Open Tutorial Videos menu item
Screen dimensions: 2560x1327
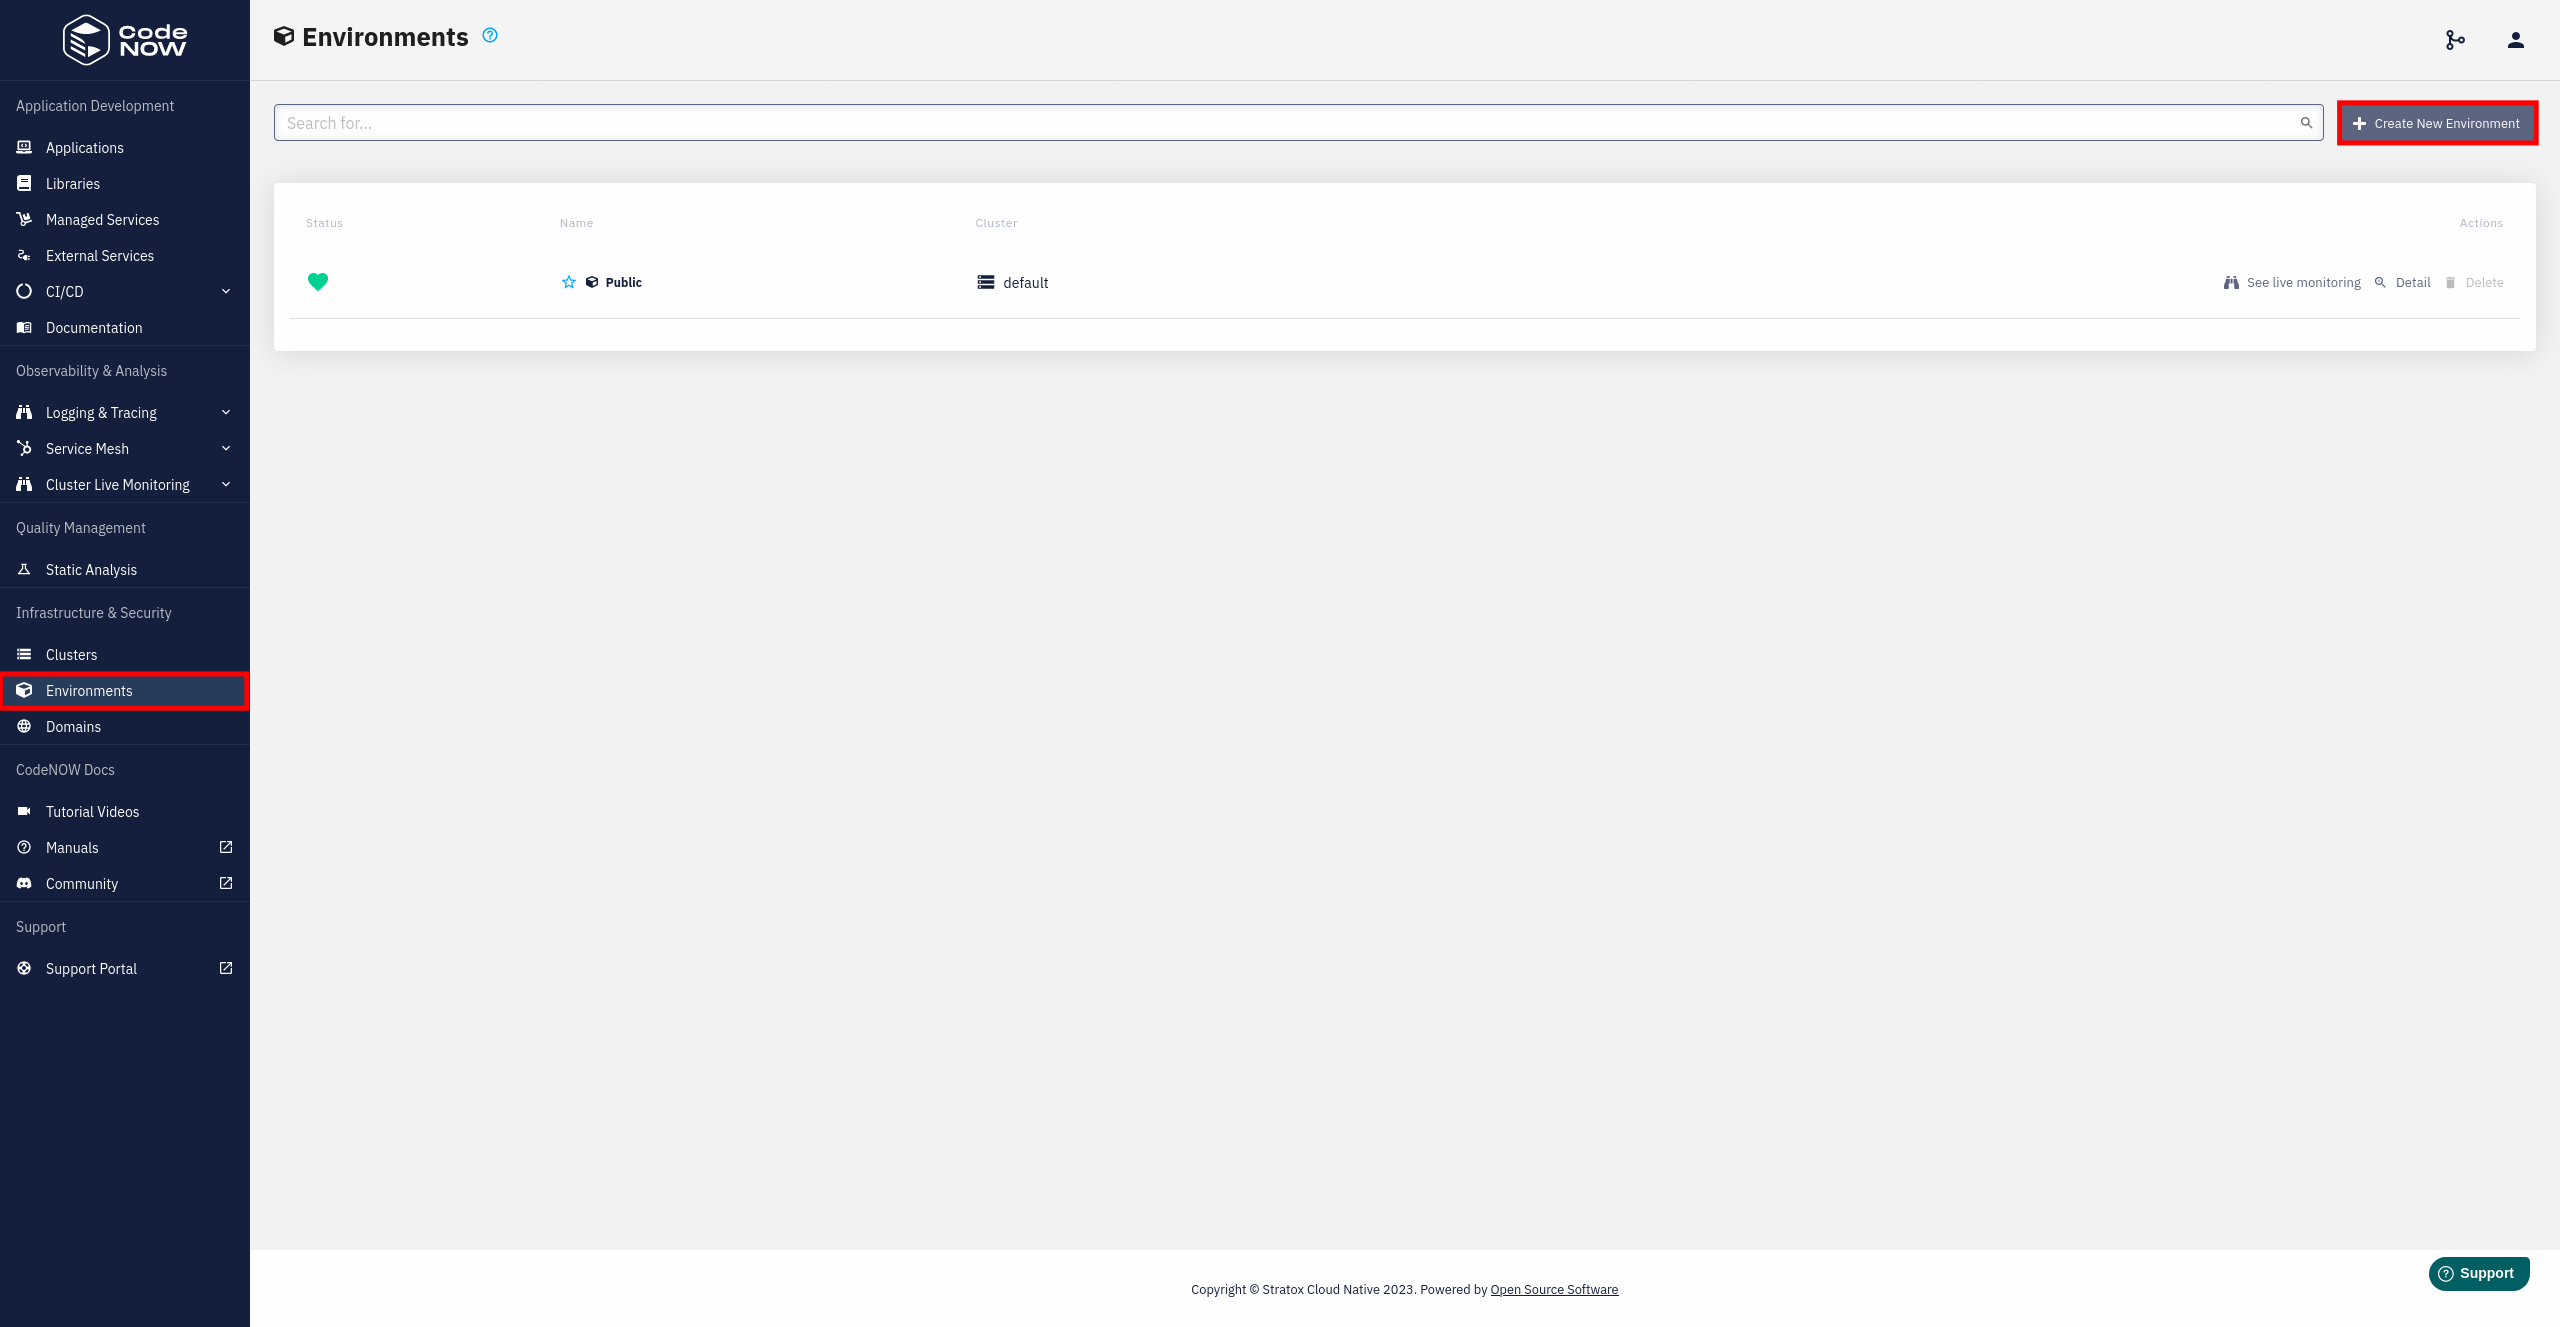click(x=125, y=811)
